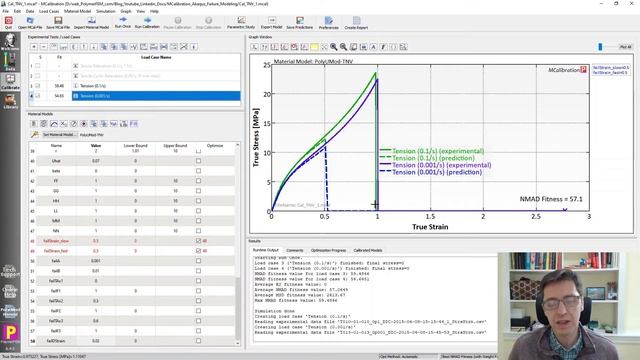This screenshot has height=360, width=640.
Task: Click the zoom in magnifier in Graph Window
Action: [x=333, y=47]
